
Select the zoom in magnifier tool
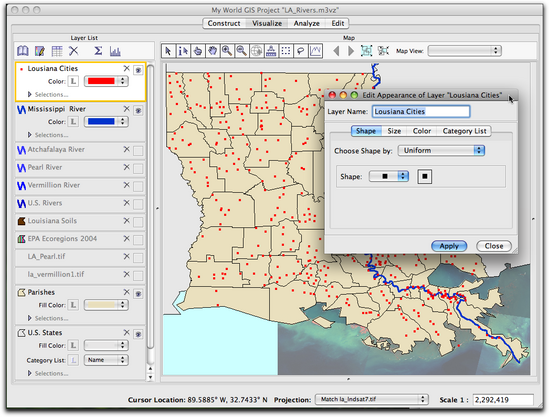tap(227, 51)
